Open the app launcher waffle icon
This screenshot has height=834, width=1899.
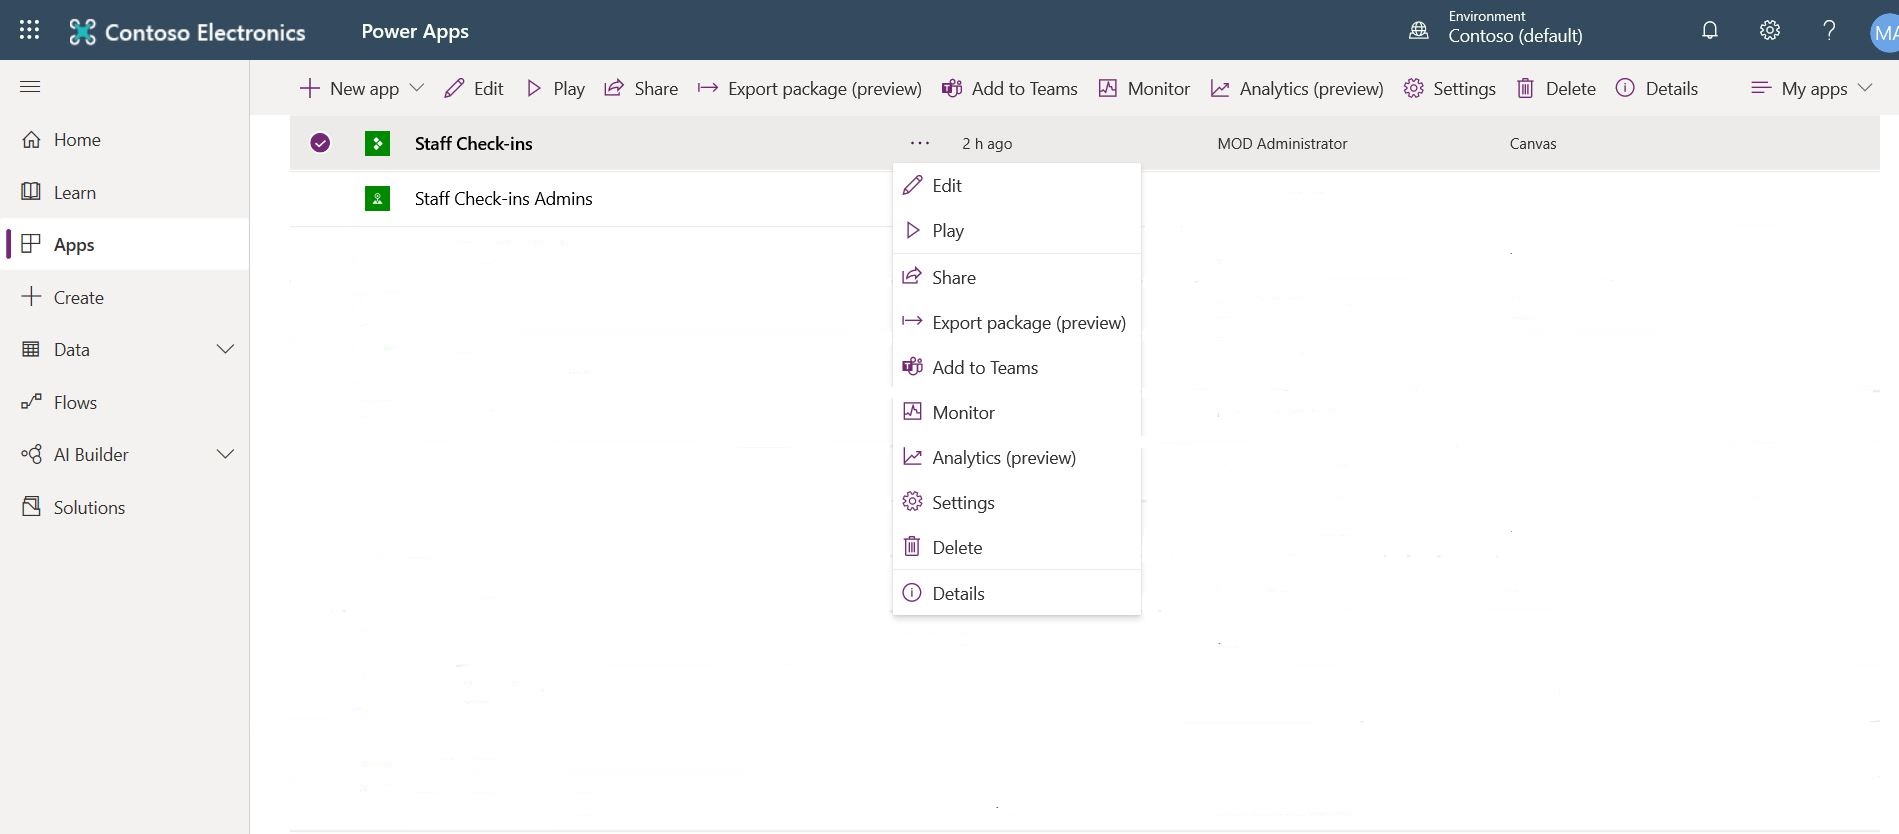point(29,30)
